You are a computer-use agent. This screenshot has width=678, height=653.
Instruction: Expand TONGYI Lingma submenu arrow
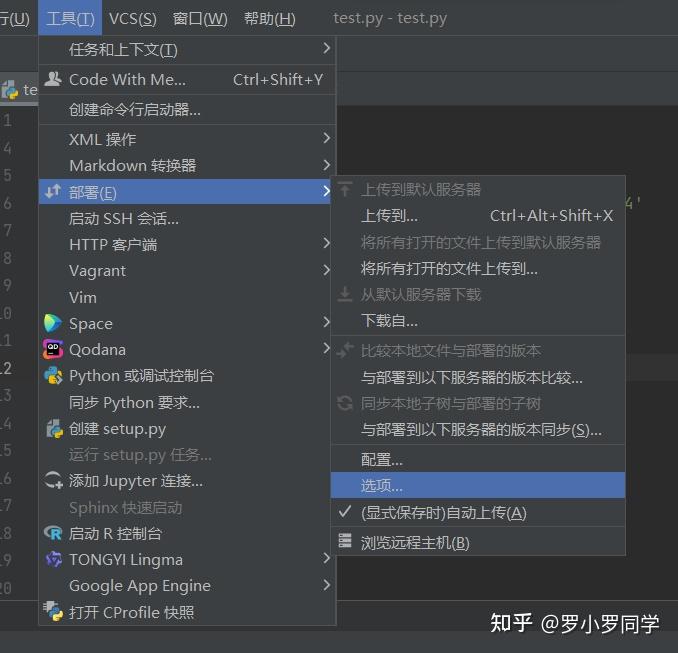[x=326, y=558]
